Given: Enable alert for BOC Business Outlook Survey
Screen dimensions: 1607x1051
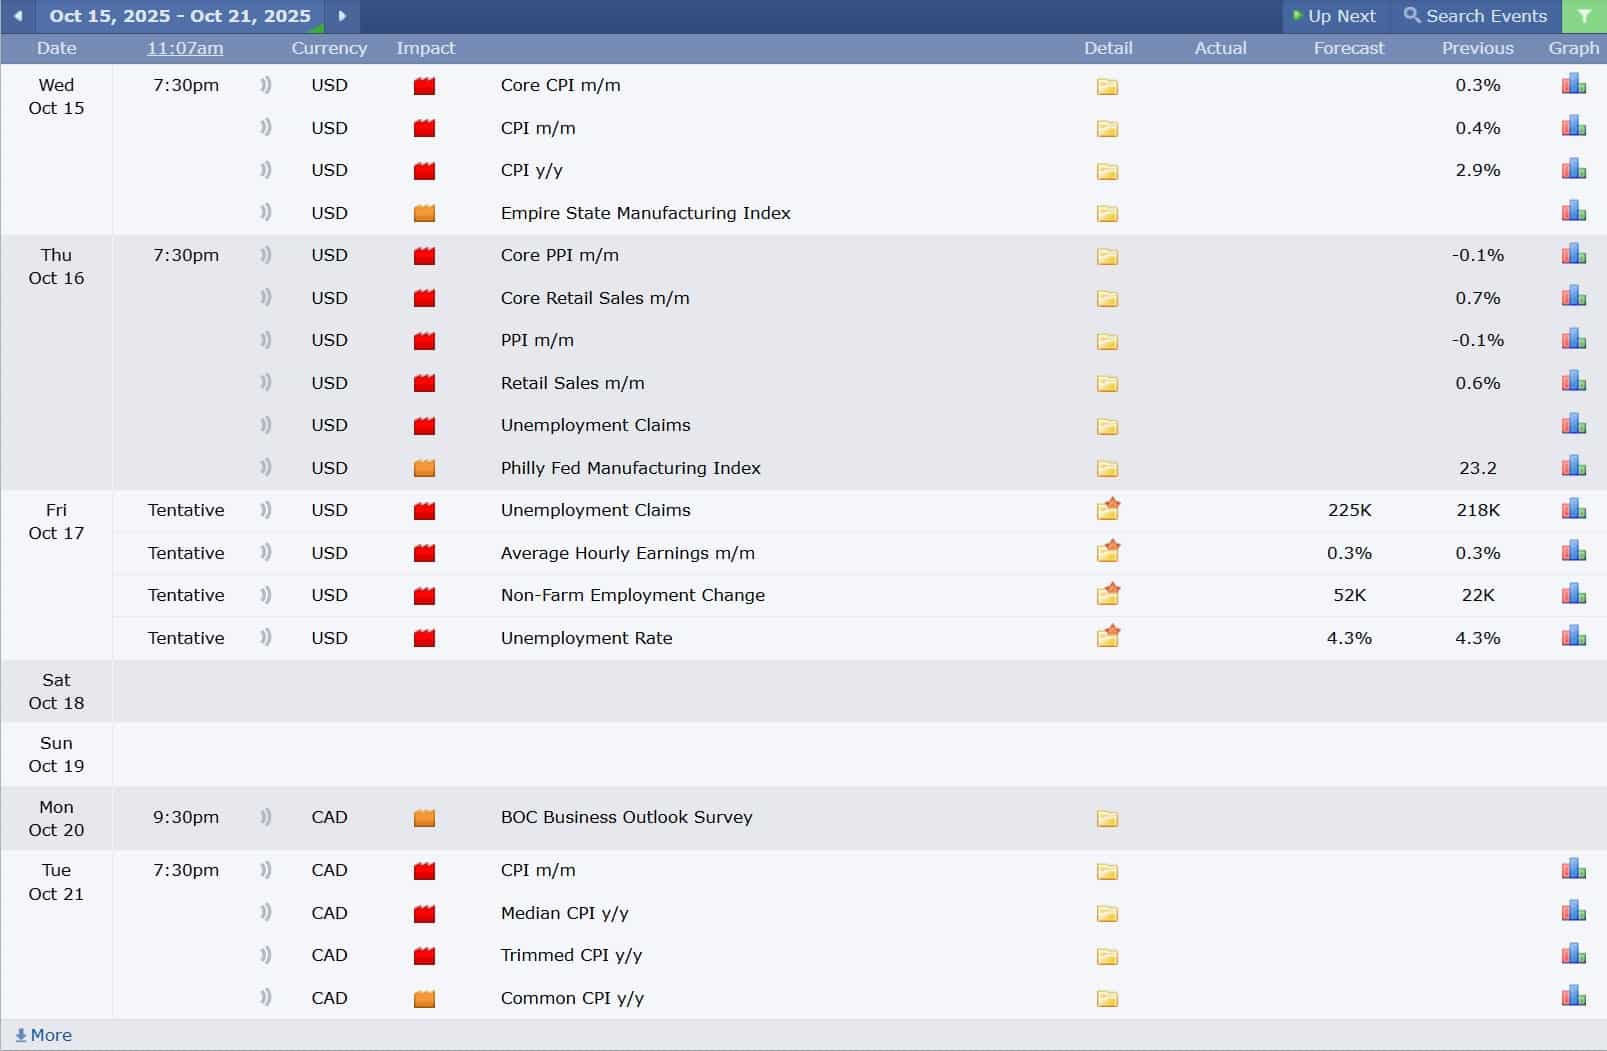Looking at the screenshot, I should pos(265,817).
